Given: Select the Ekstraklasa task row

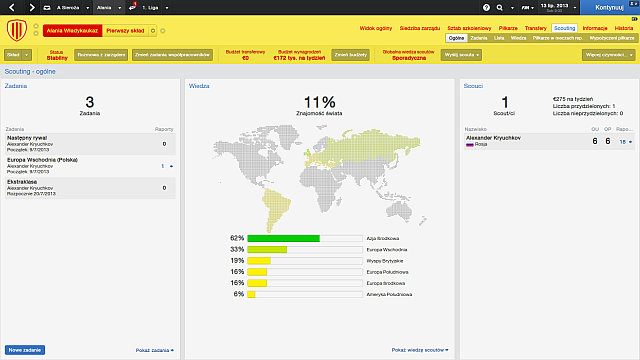Looking at the screenshot, I should click(x=90, y=188).
